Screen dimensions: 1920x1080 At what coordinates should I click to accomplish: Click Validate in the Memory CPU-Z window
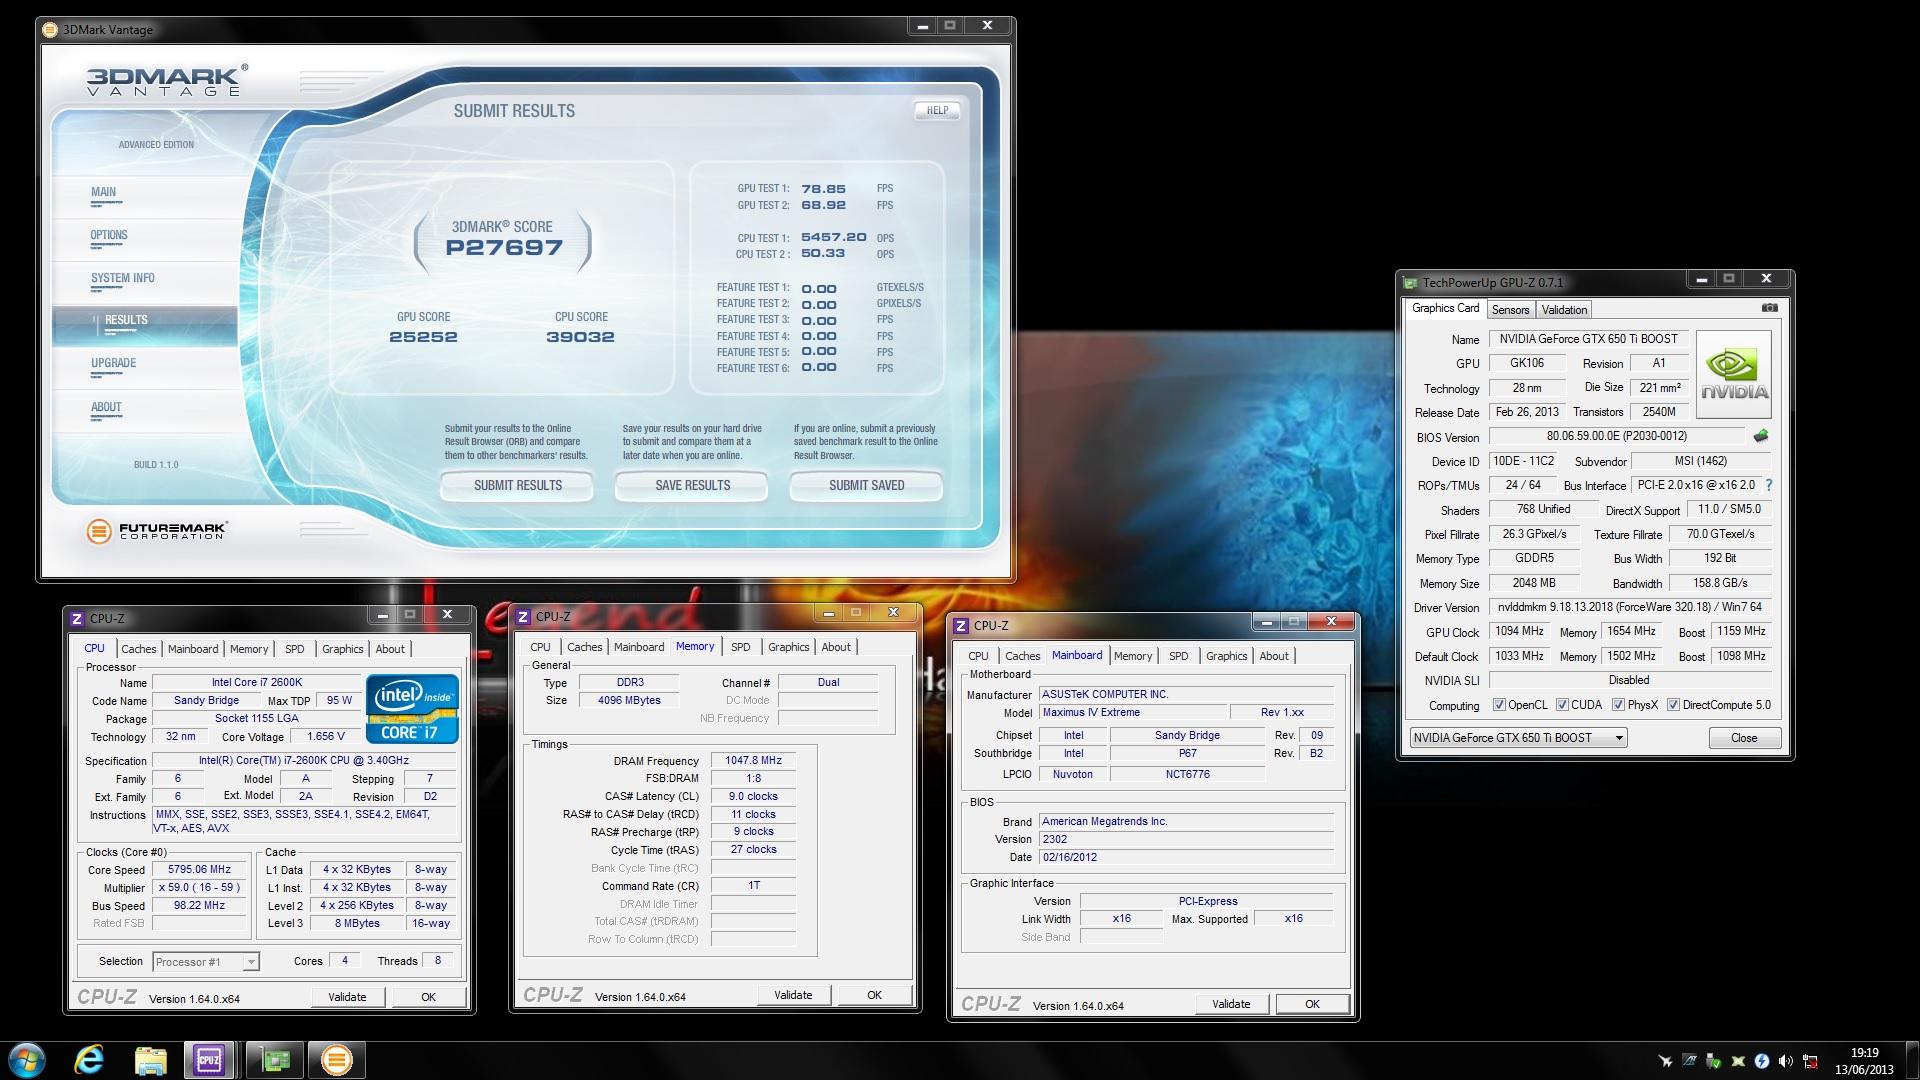[x=793, y=995]
